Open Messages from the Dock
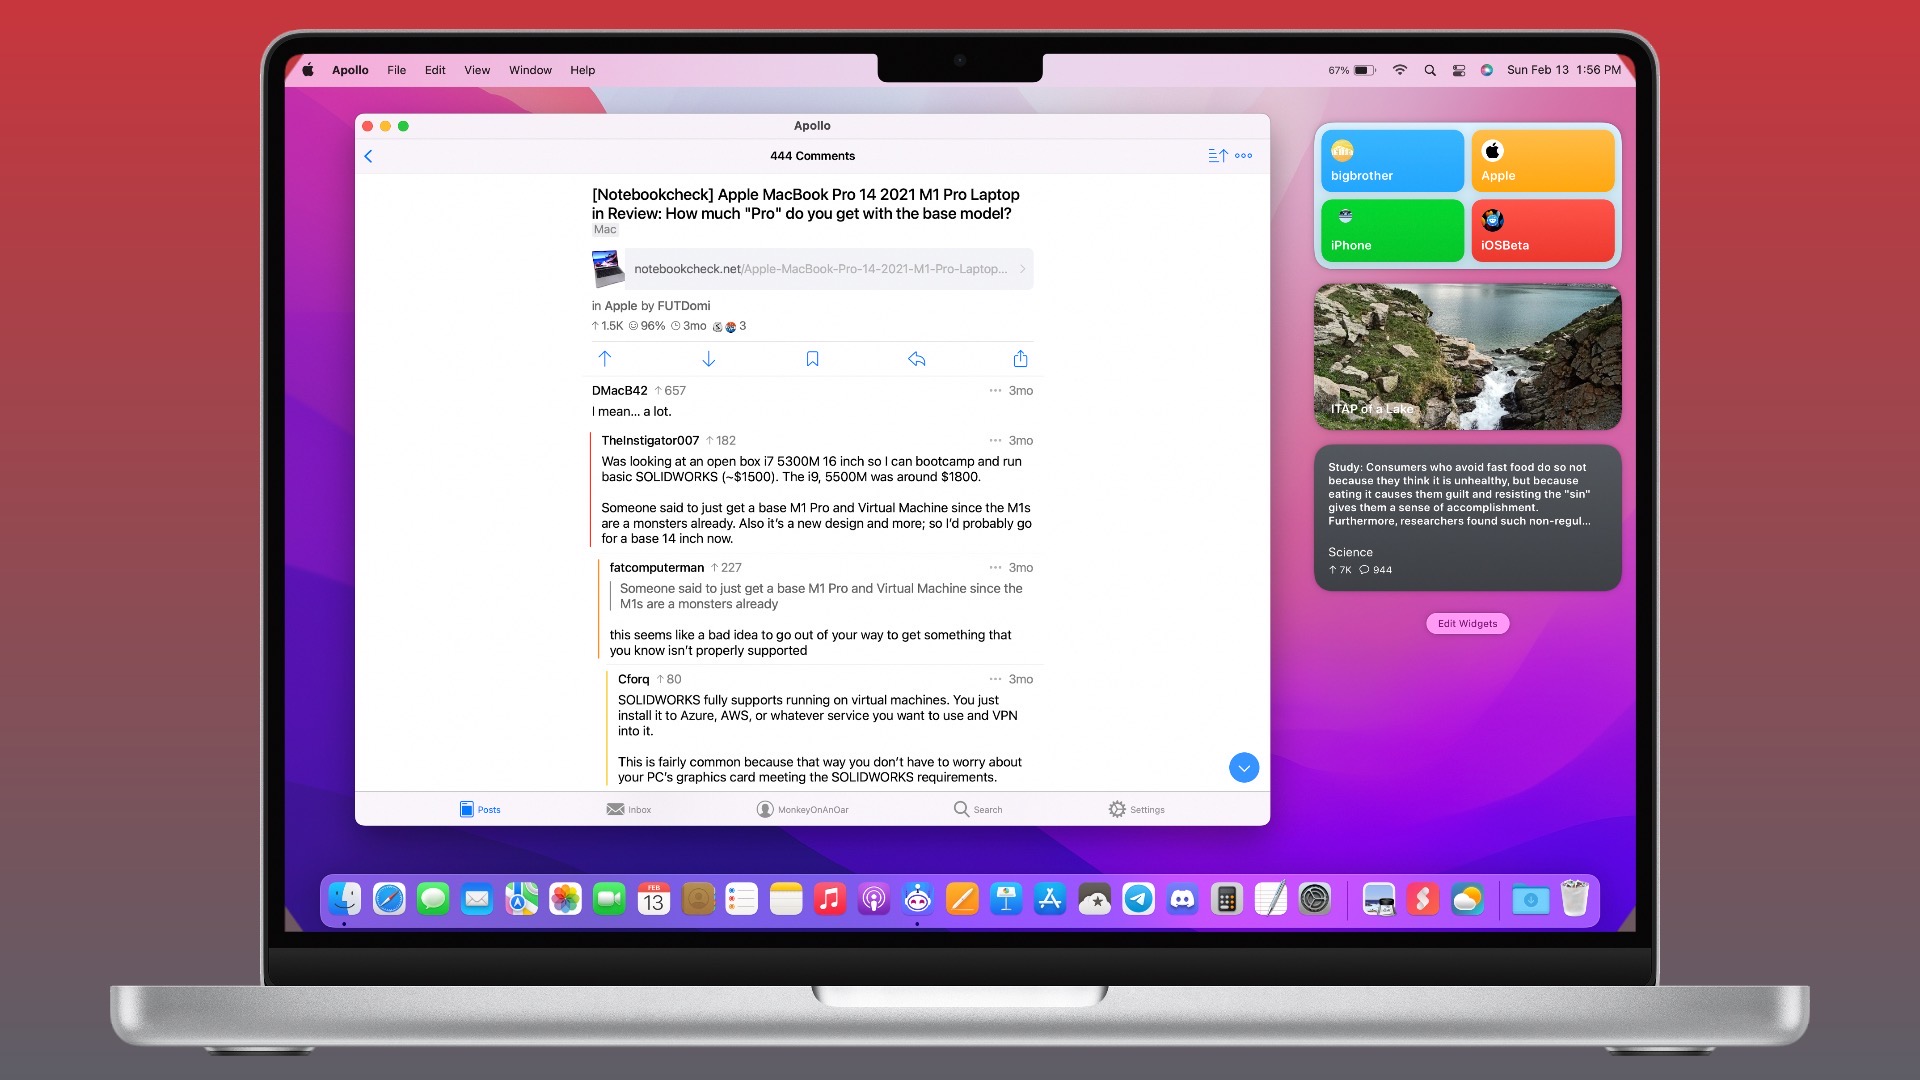 (433, 899)
